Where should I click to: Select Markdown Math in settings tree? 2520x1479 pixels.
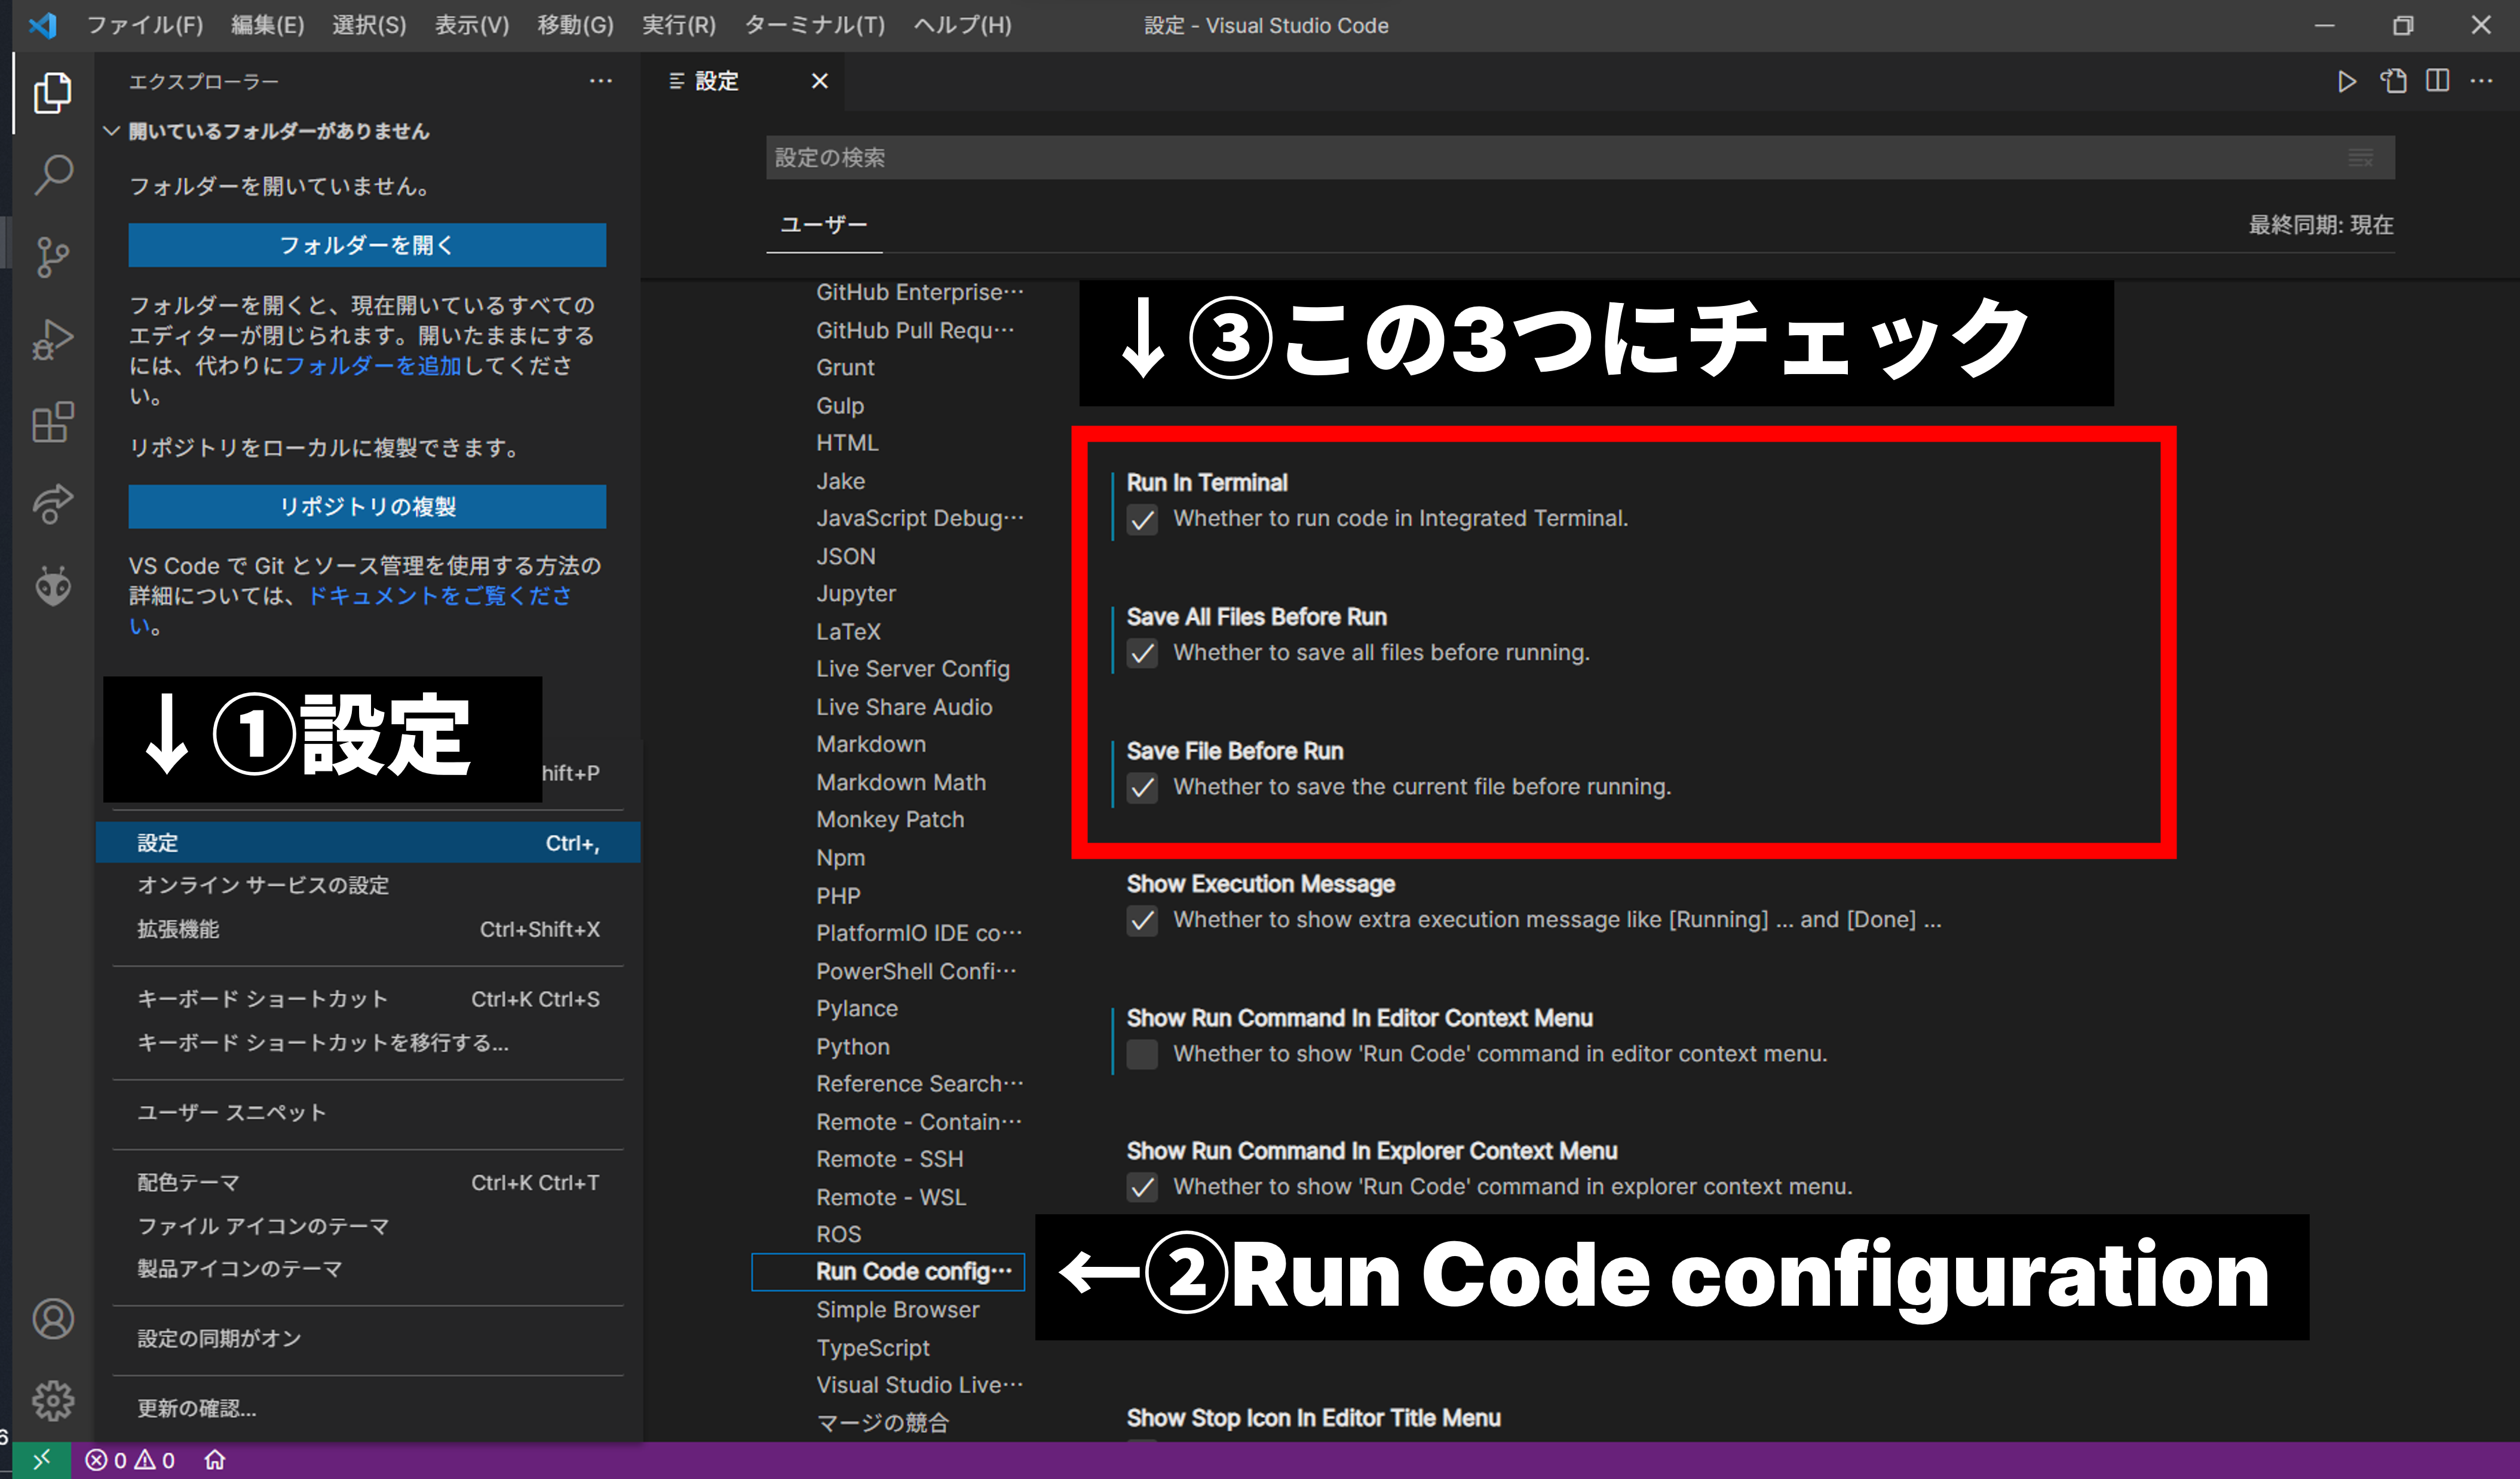900,783
